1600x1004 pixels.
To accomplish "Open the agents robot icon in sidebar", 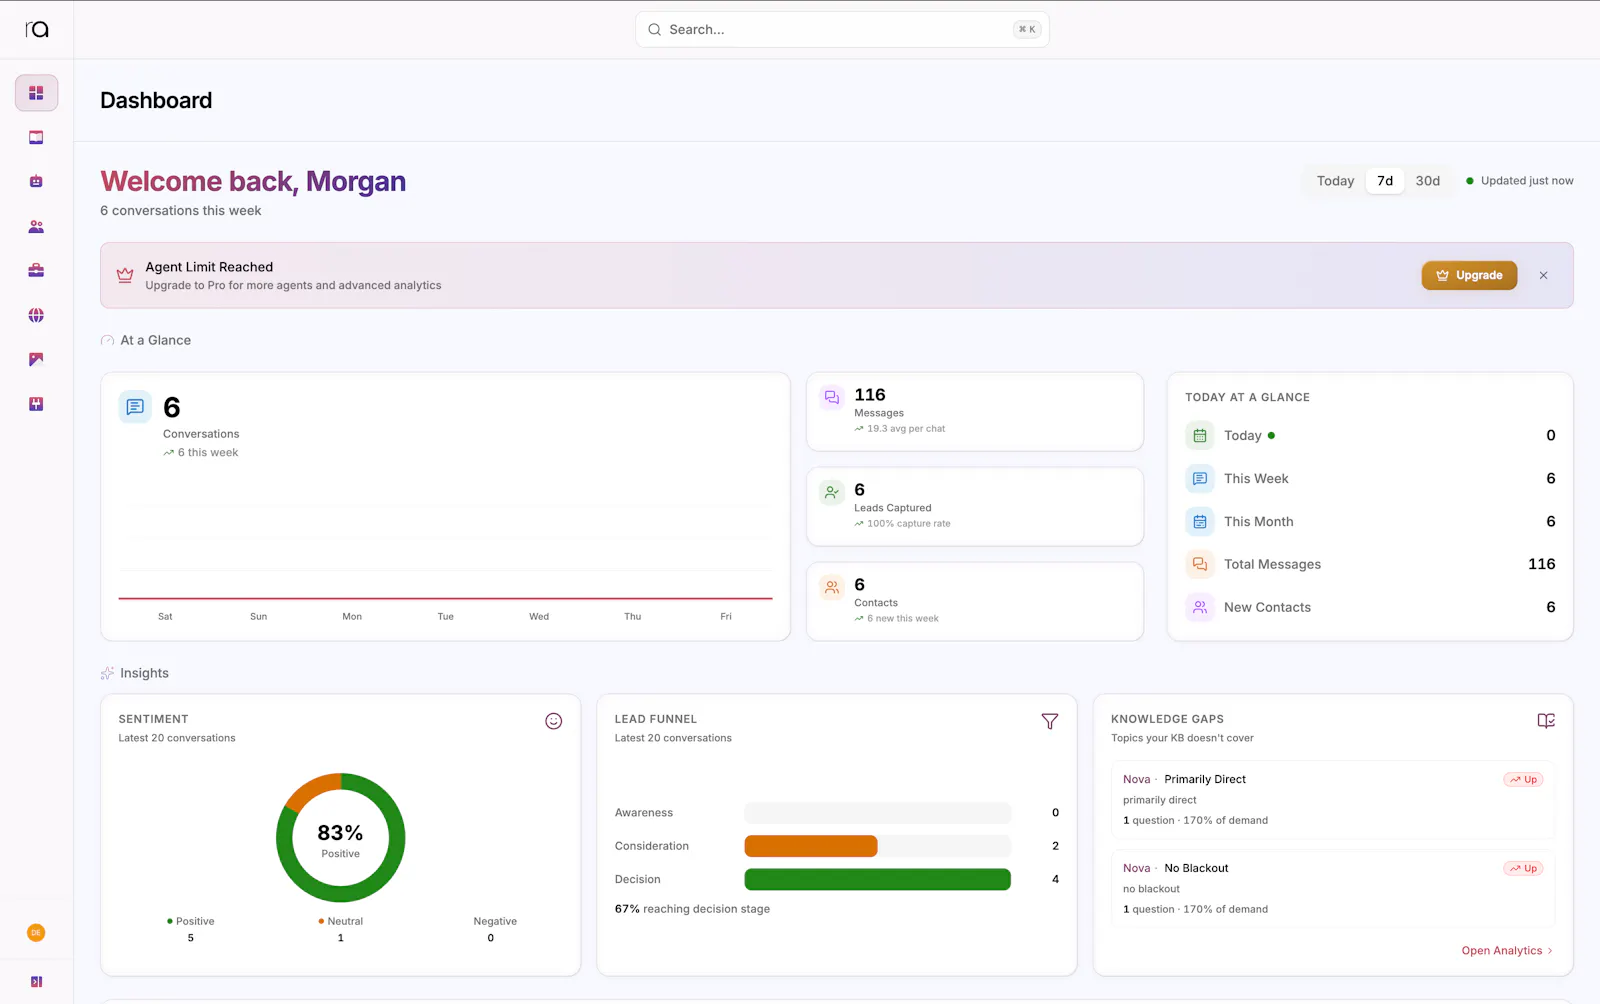I will [36, 182].
